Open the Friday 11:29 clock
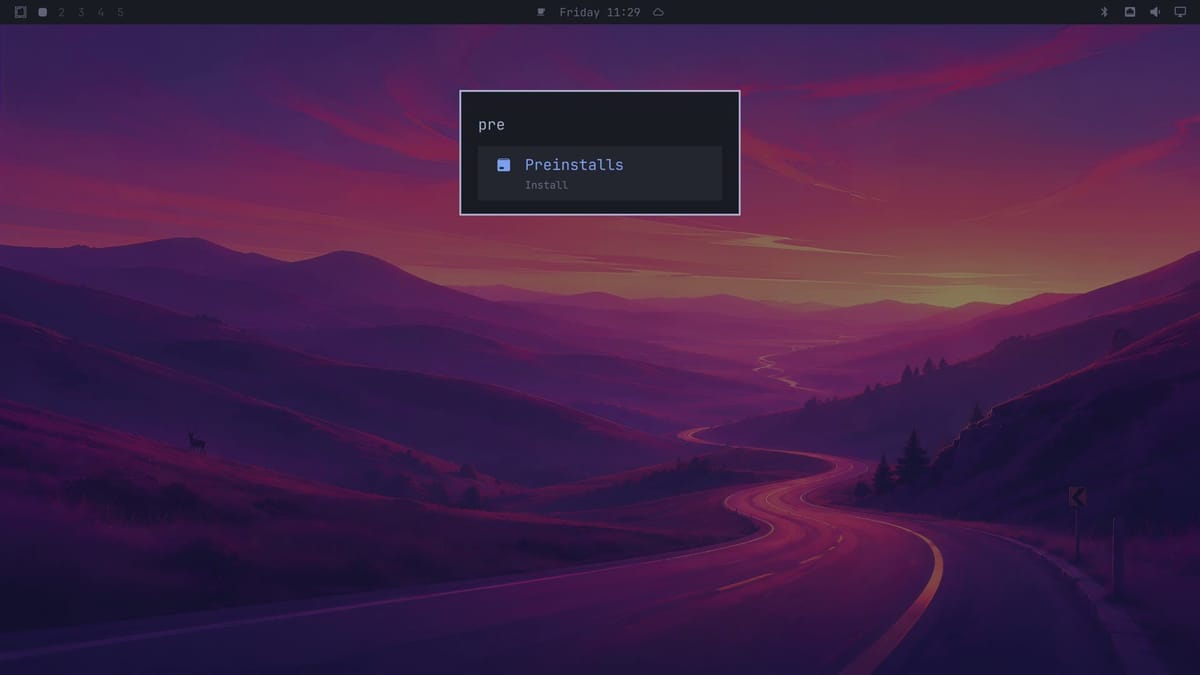Viewport: 1200px width, 675px height. (600, 12)
